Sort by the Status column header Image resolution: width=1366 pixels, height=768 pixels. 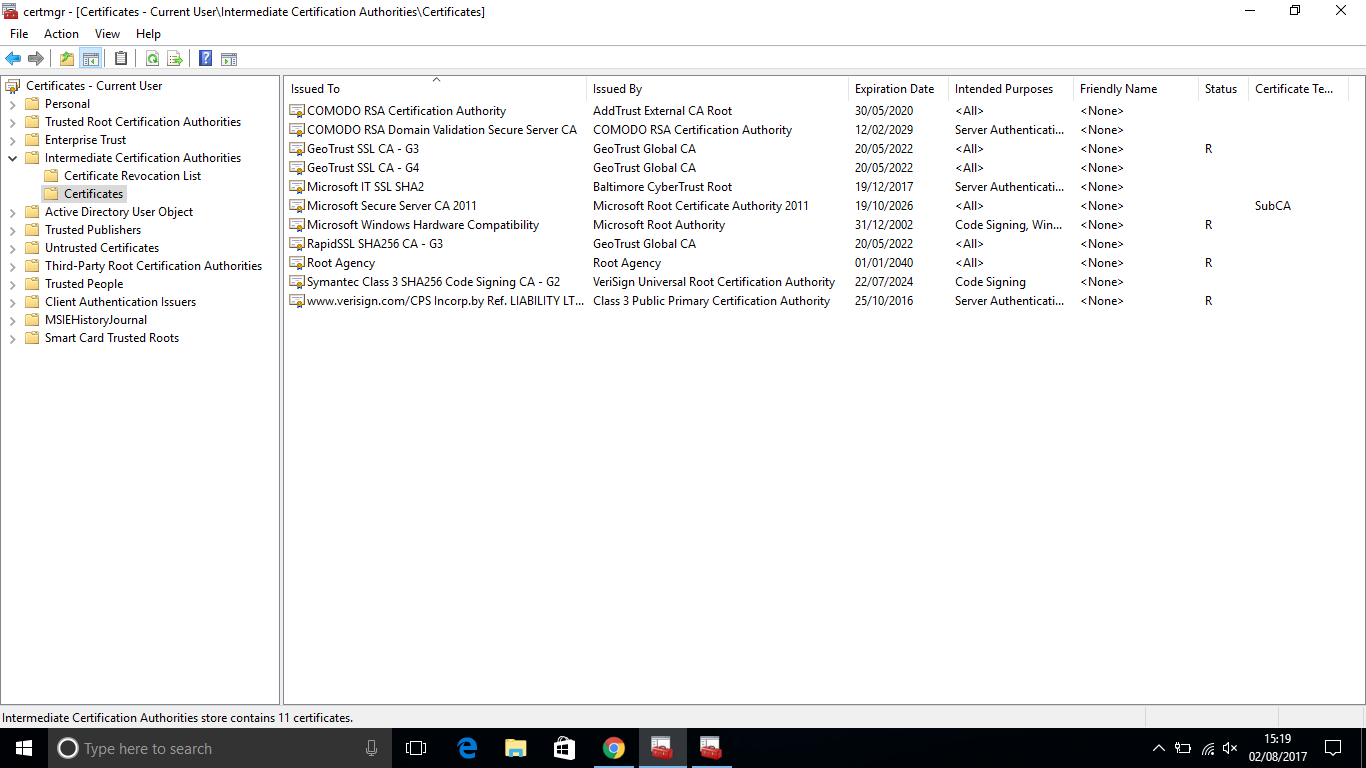point(1223,89)
